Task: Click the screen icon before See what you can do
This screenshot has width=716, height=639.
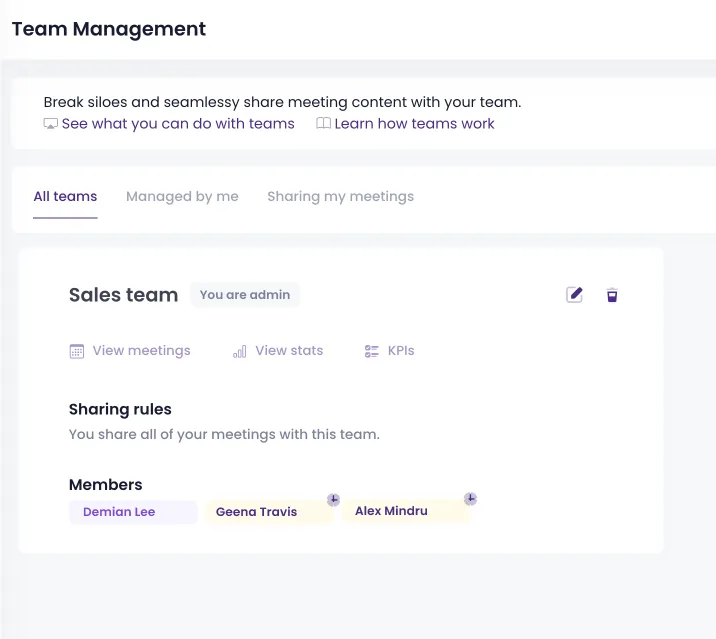Action: tap(50, 124)
